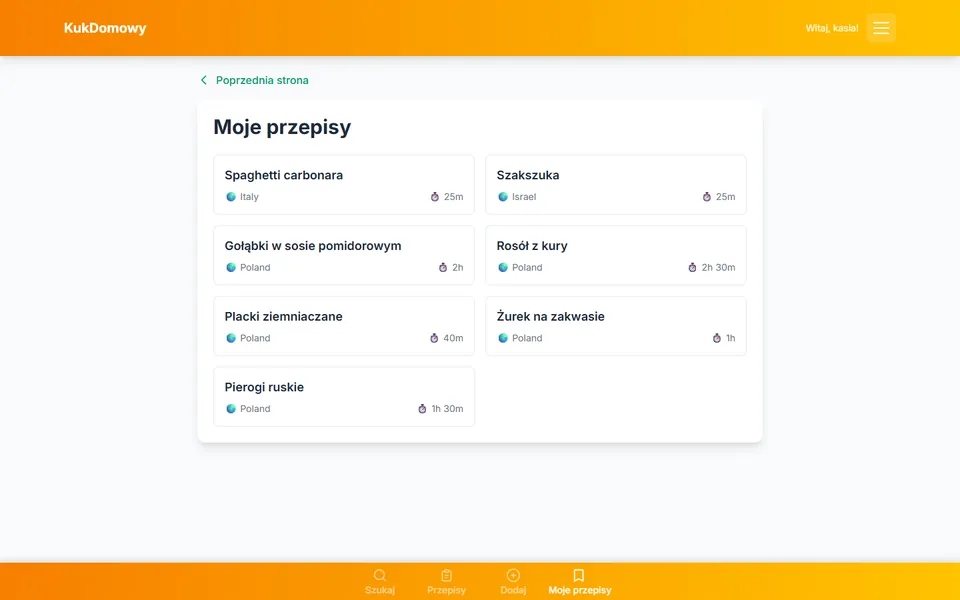Screen dimensions: 960x600
Task: Click globe icon next to Israel
Action: coord(503,197)
